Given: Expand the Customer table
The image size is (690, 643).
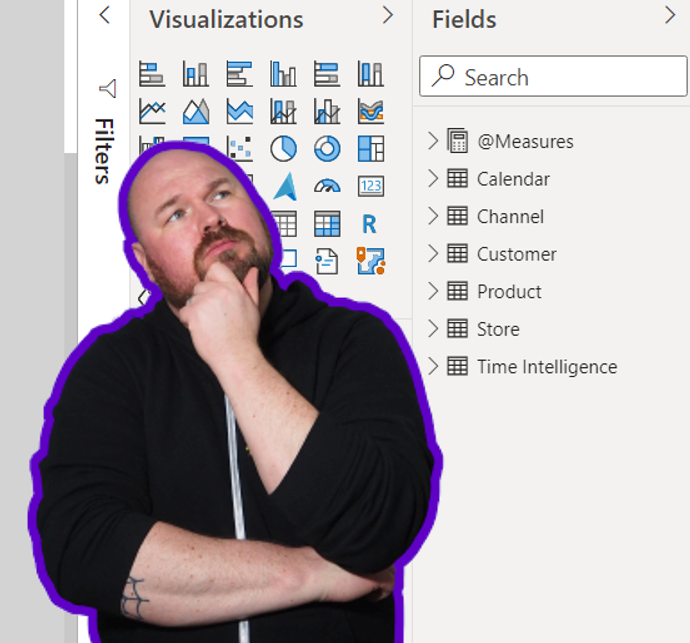Looking at the screenshot, I should (x=433, y=254).
